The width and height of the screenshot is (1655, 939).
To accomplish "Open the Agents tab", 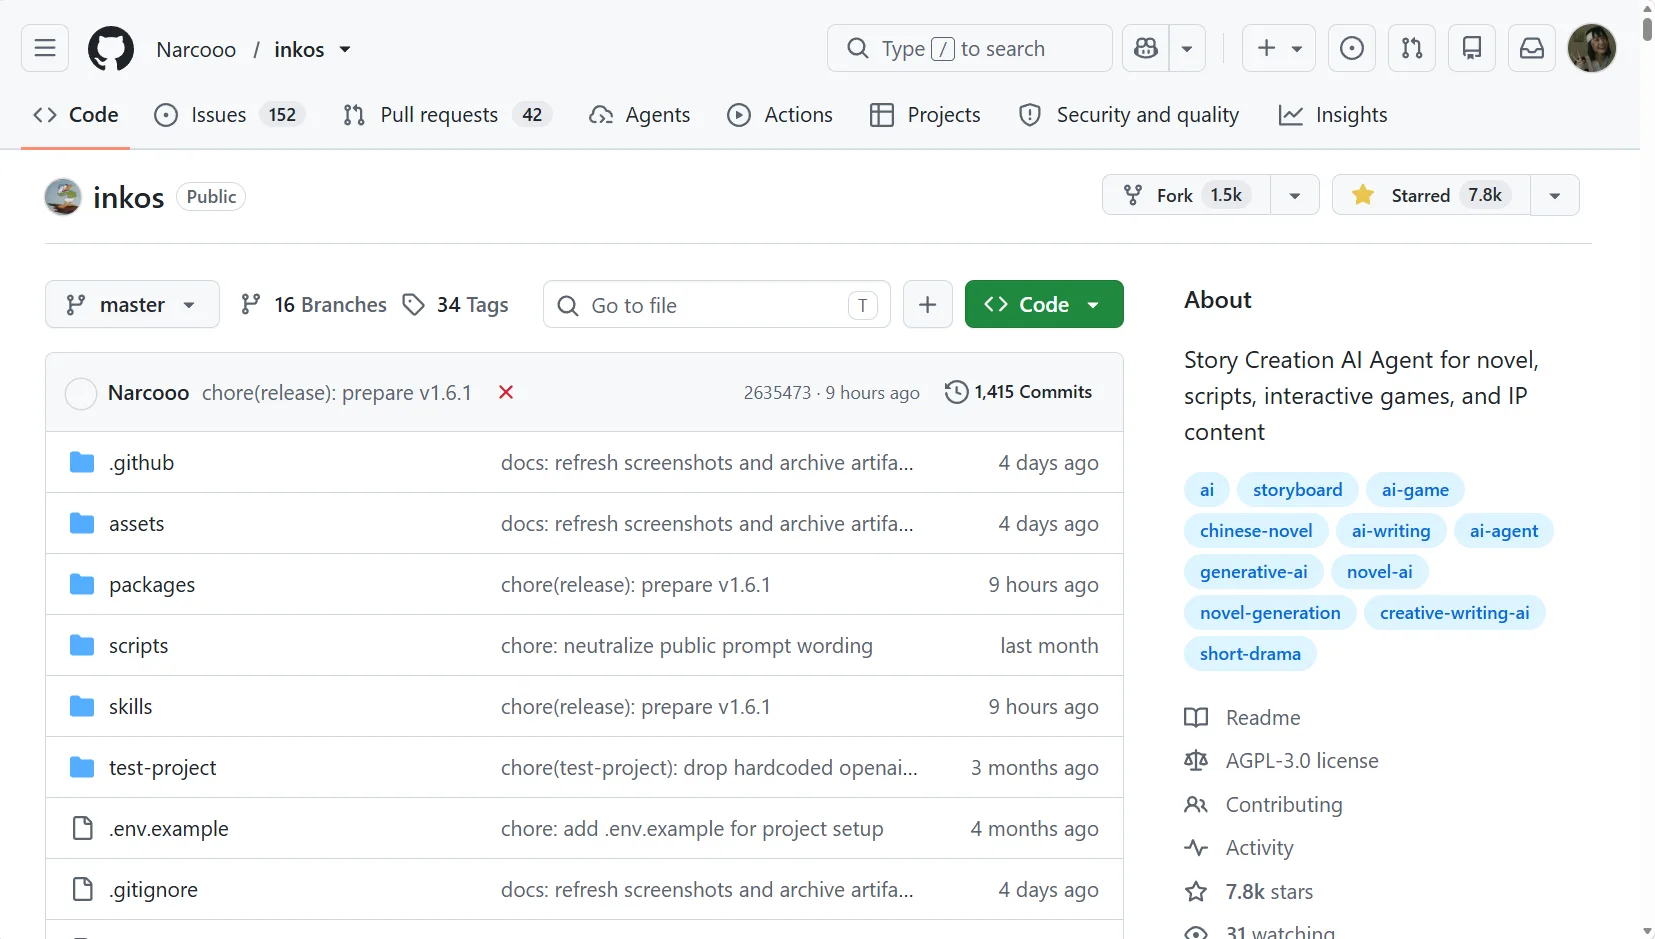I will [640, 115].
